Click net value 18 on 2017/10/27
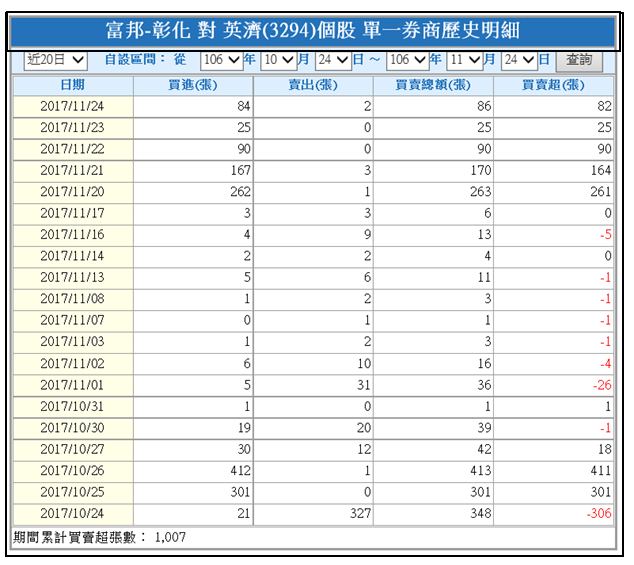This screenshot has height=565, width=634. coord(605,450)
